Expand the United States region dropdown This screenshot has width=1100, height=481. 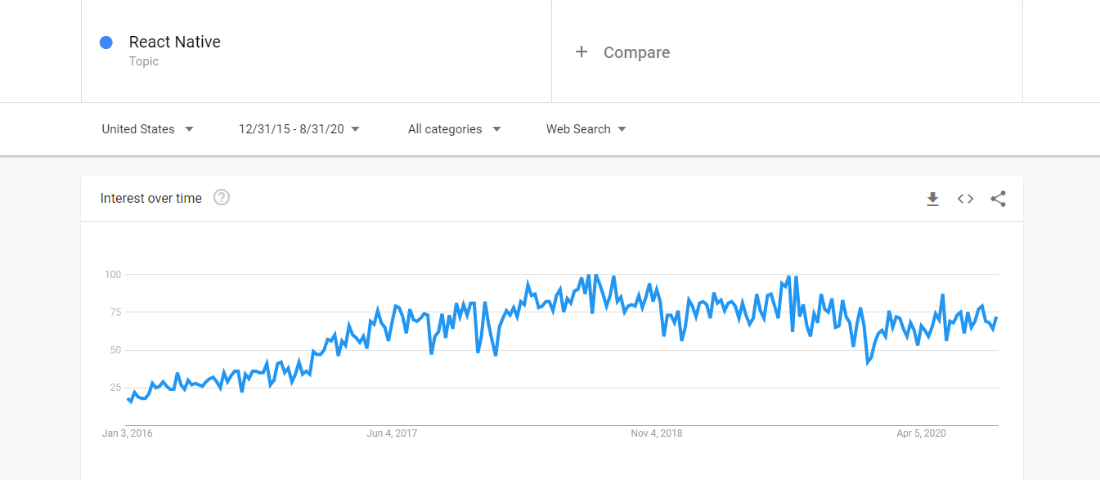click(147, 129)
